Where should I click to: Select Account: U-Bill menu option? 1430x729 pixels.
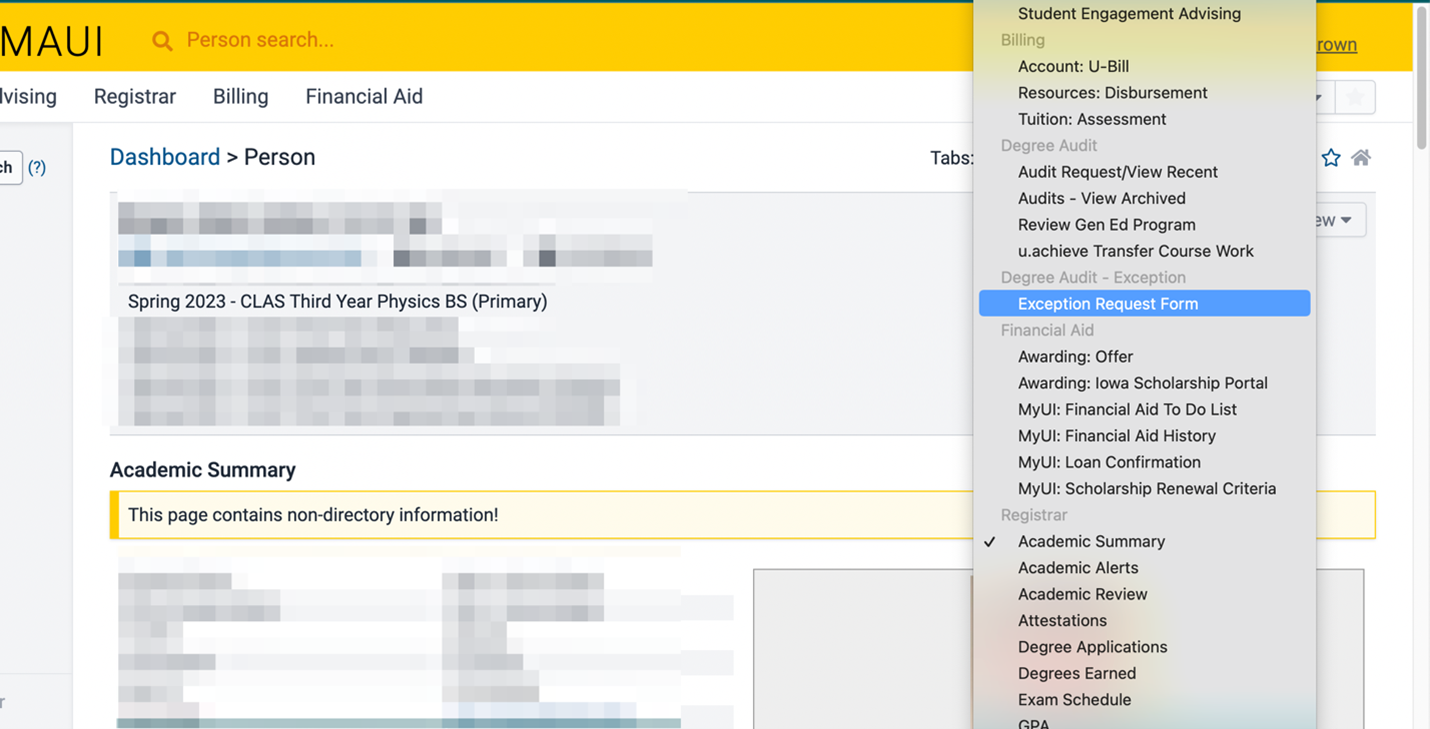tap(1073, 66)
